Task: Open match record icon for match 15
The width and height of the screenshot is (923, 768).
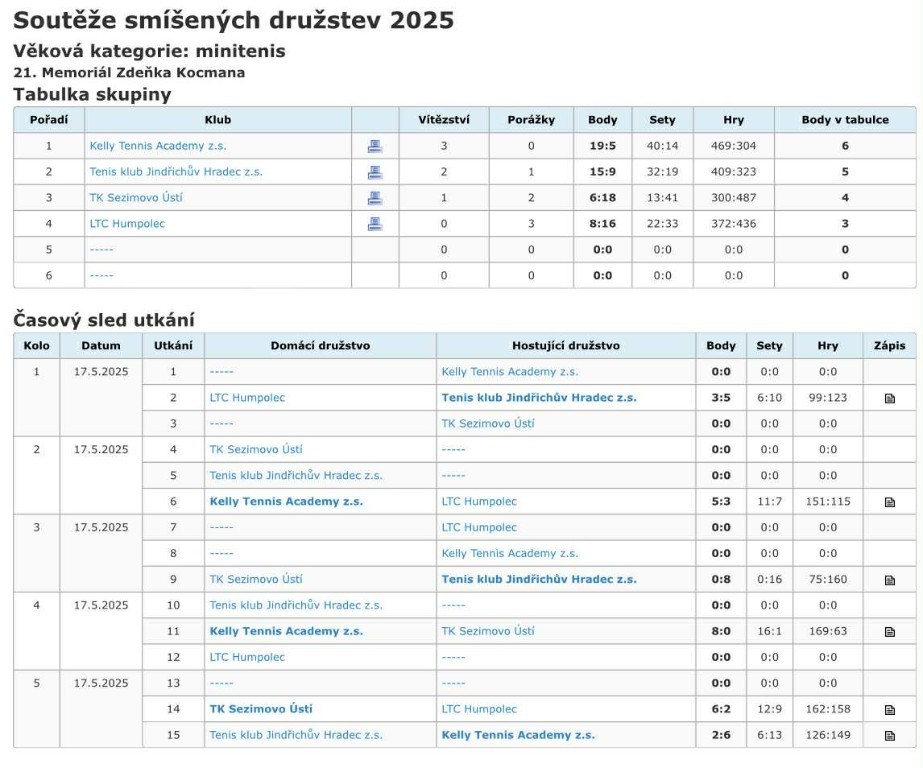Action: [x=889, y=736]
